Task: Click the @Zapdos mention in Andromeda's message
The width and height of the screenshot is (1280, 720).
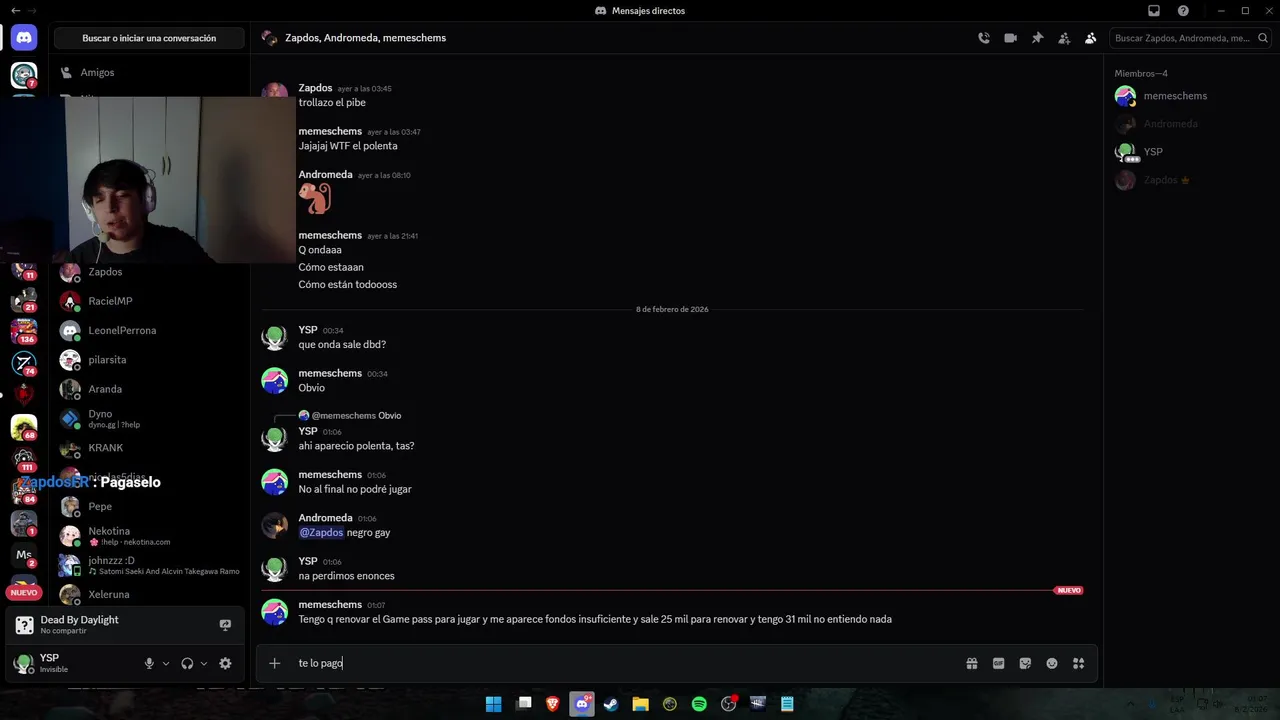Action: tap(321, 533)
